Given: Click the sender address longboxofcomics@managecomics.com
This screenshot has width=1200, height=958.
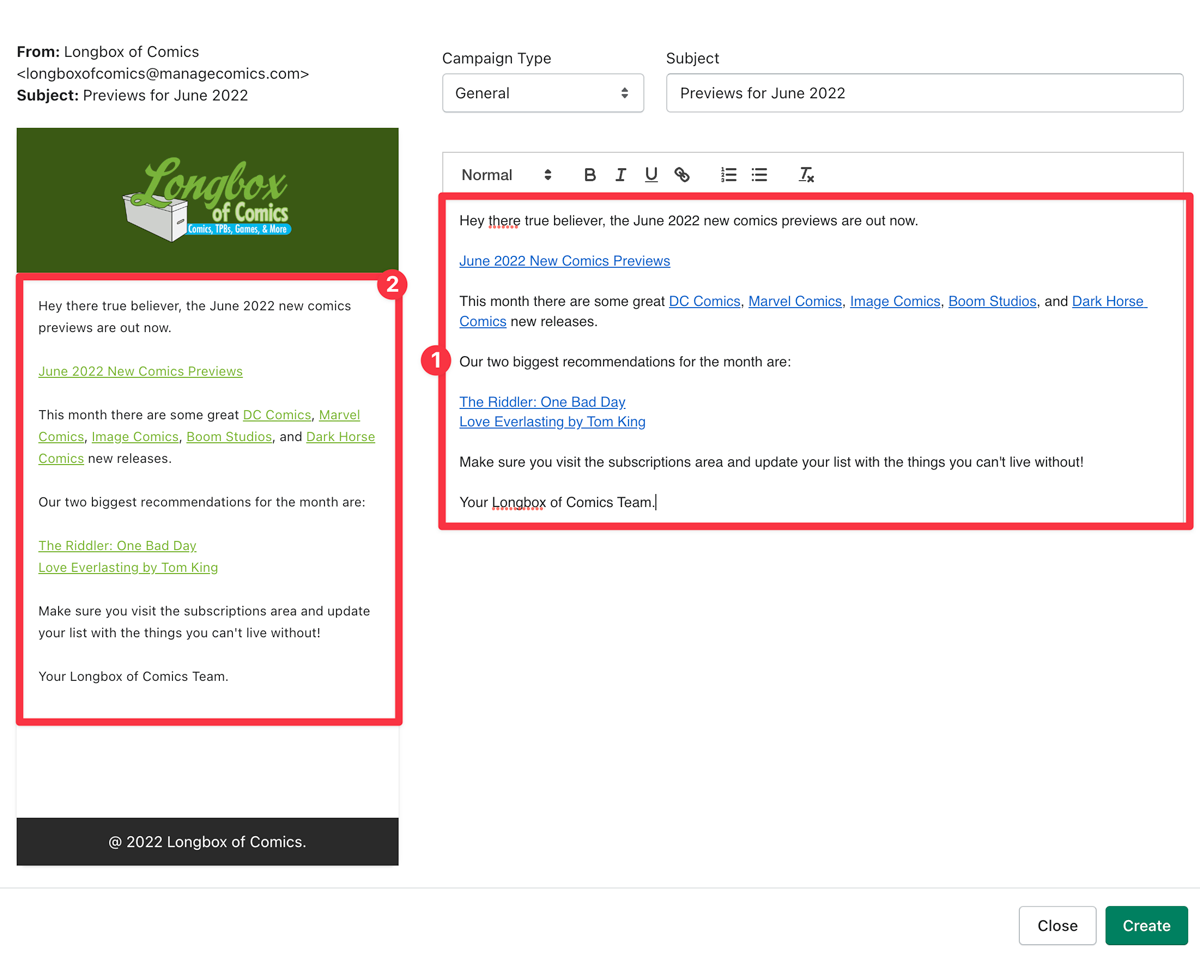Looking at the screenshot, I should point(163,74).
